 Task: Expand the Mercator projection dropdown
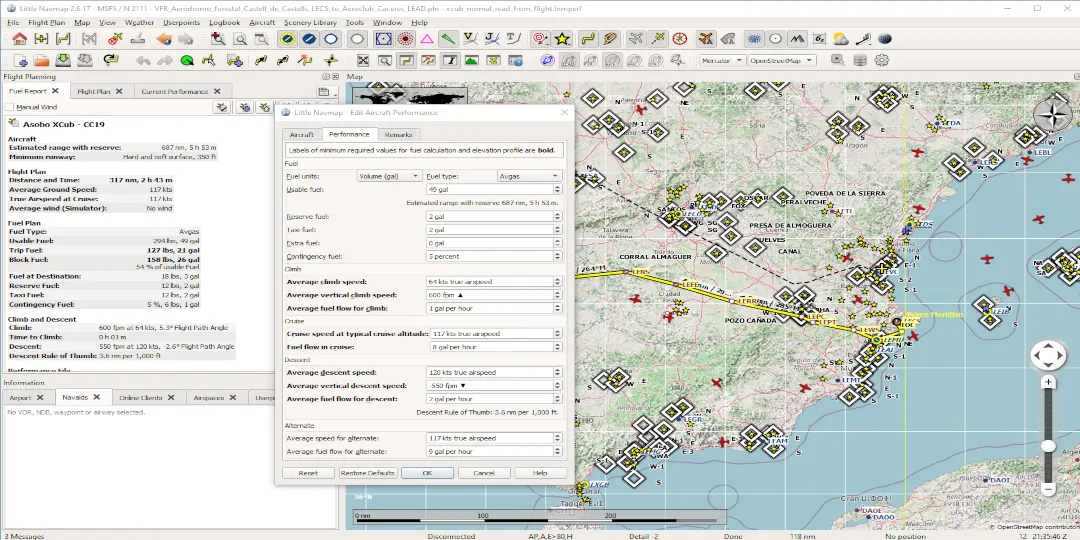(722, 60)
